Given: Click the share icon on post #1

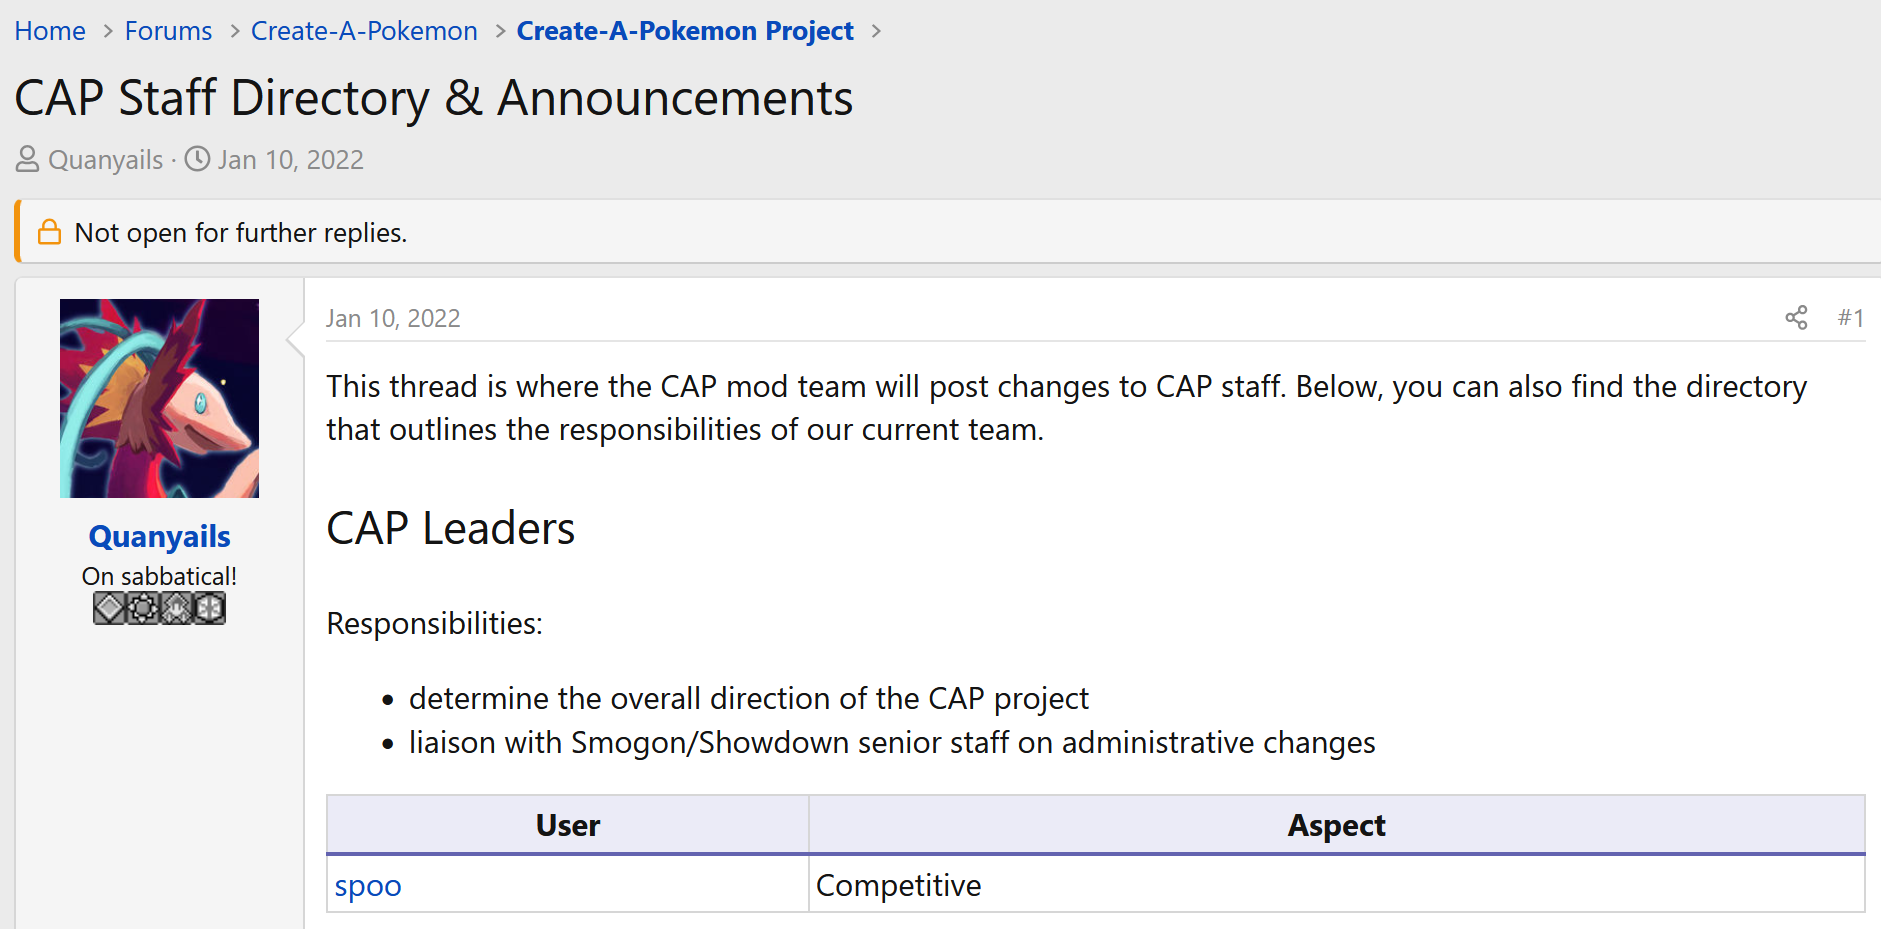Looking at the screenshot, I should click(x=1796, y=318).
